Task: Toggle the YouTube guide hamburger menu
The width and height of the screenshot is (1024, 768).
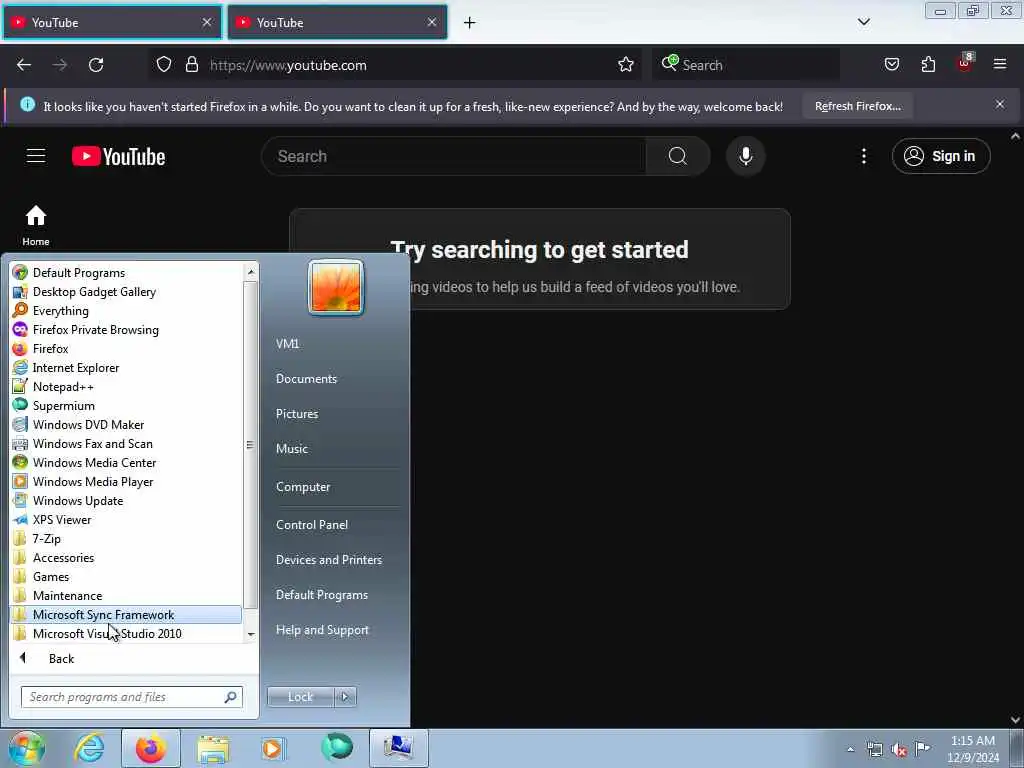Action: 36,156
